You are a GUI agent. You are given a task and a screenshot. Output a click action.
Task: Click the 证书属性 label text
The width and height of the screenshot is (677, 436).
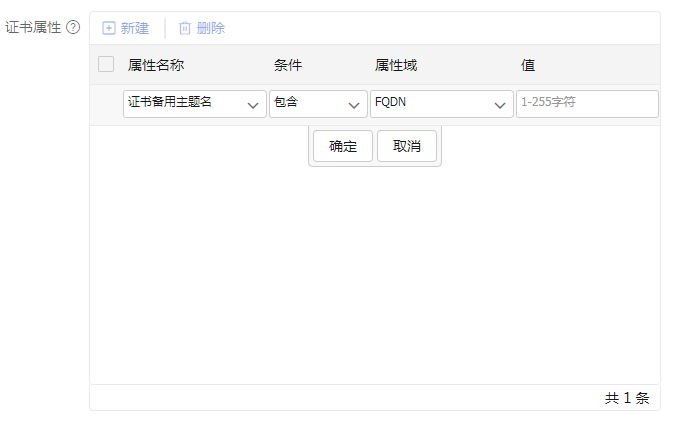click(33, 27)
